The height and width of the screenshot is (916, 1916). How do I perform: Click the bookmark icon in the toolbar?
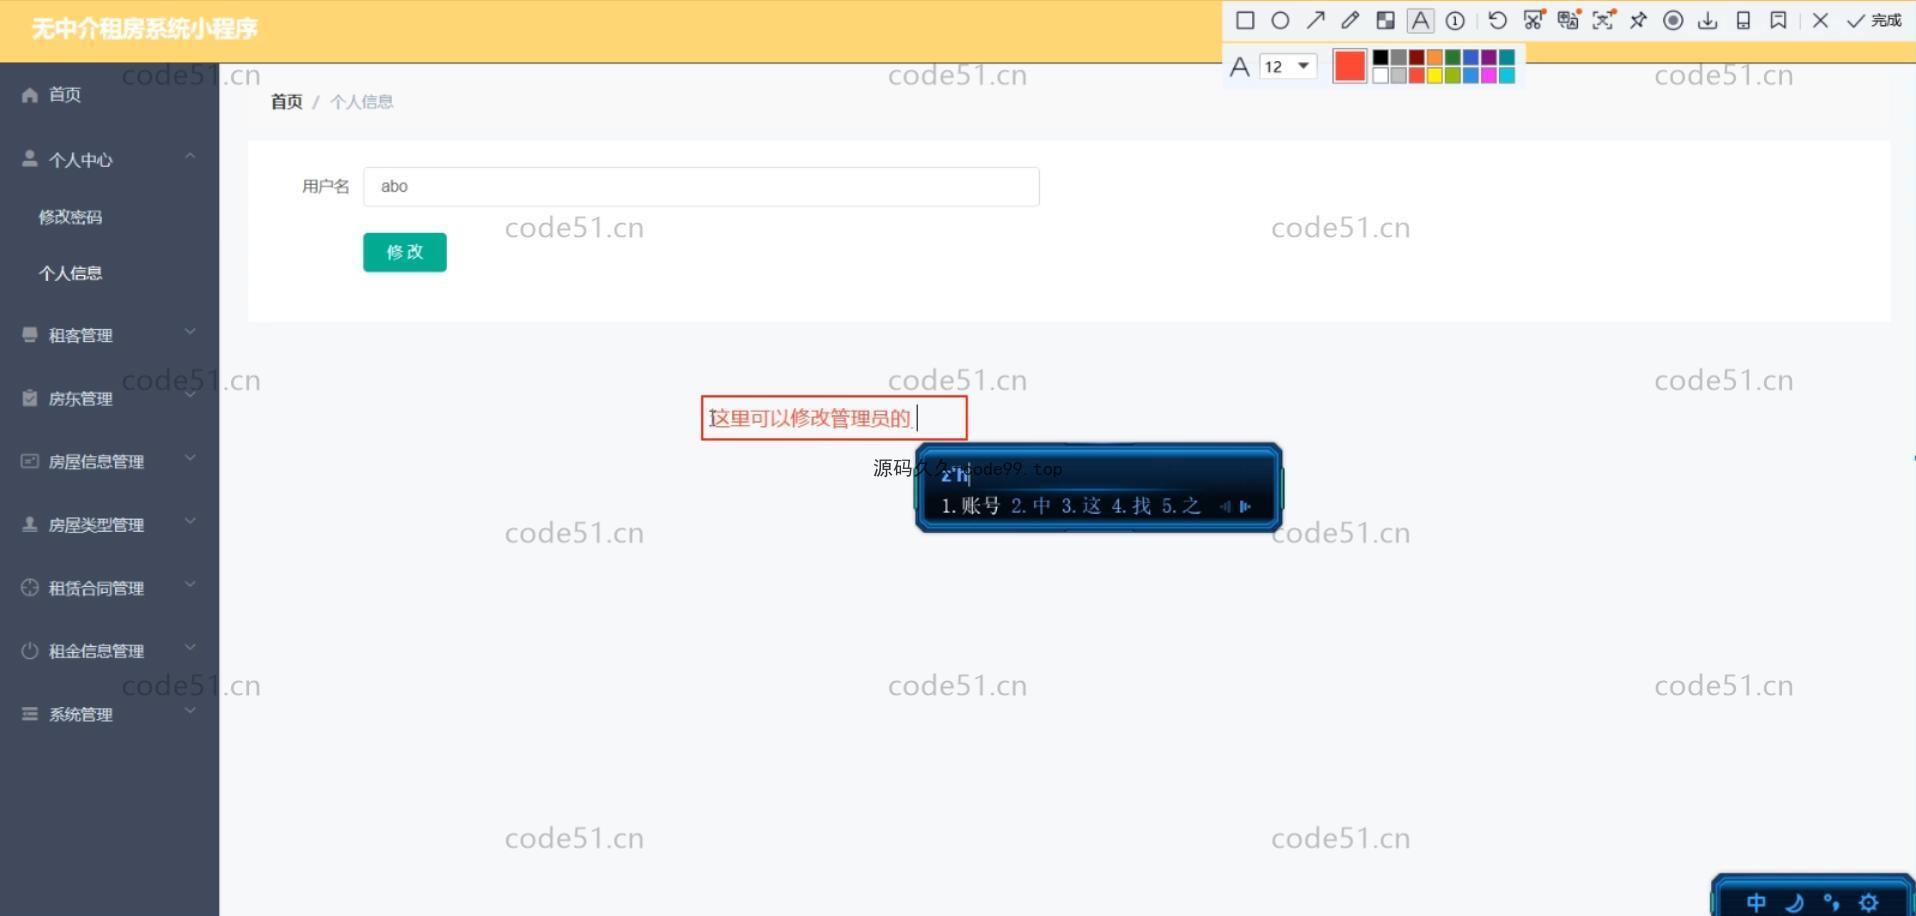tap(1778, 20)
